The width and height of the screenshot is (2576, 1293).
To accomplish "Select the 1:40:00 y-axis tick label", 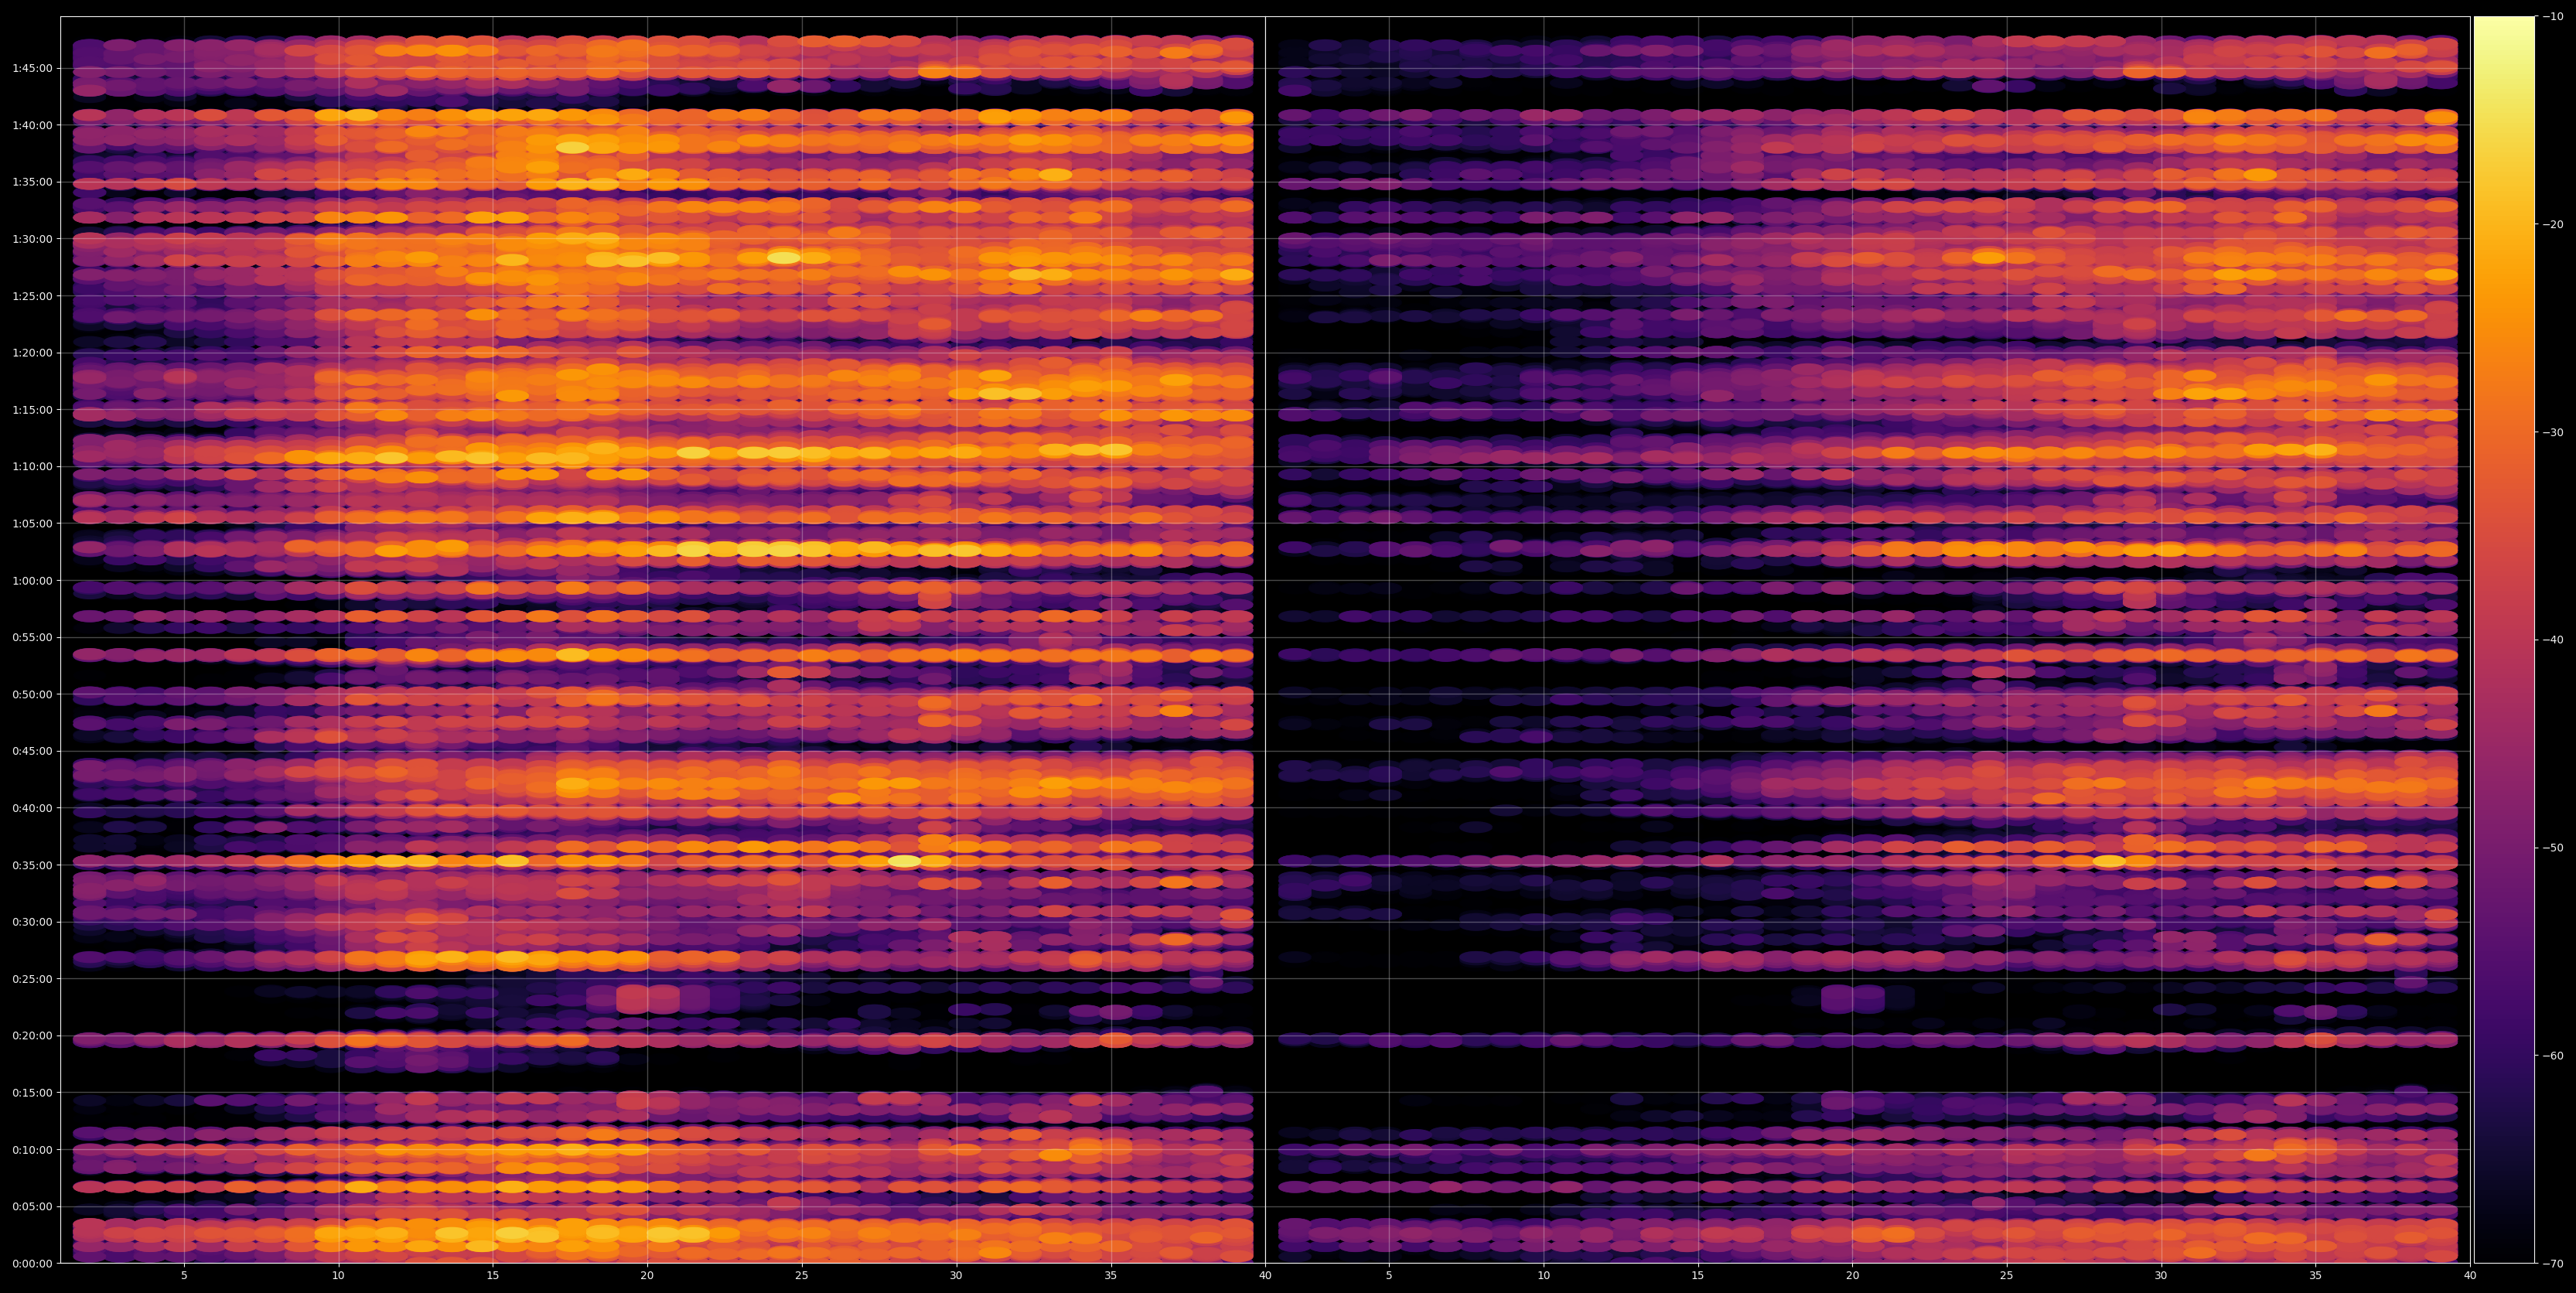I will (31, 125).
